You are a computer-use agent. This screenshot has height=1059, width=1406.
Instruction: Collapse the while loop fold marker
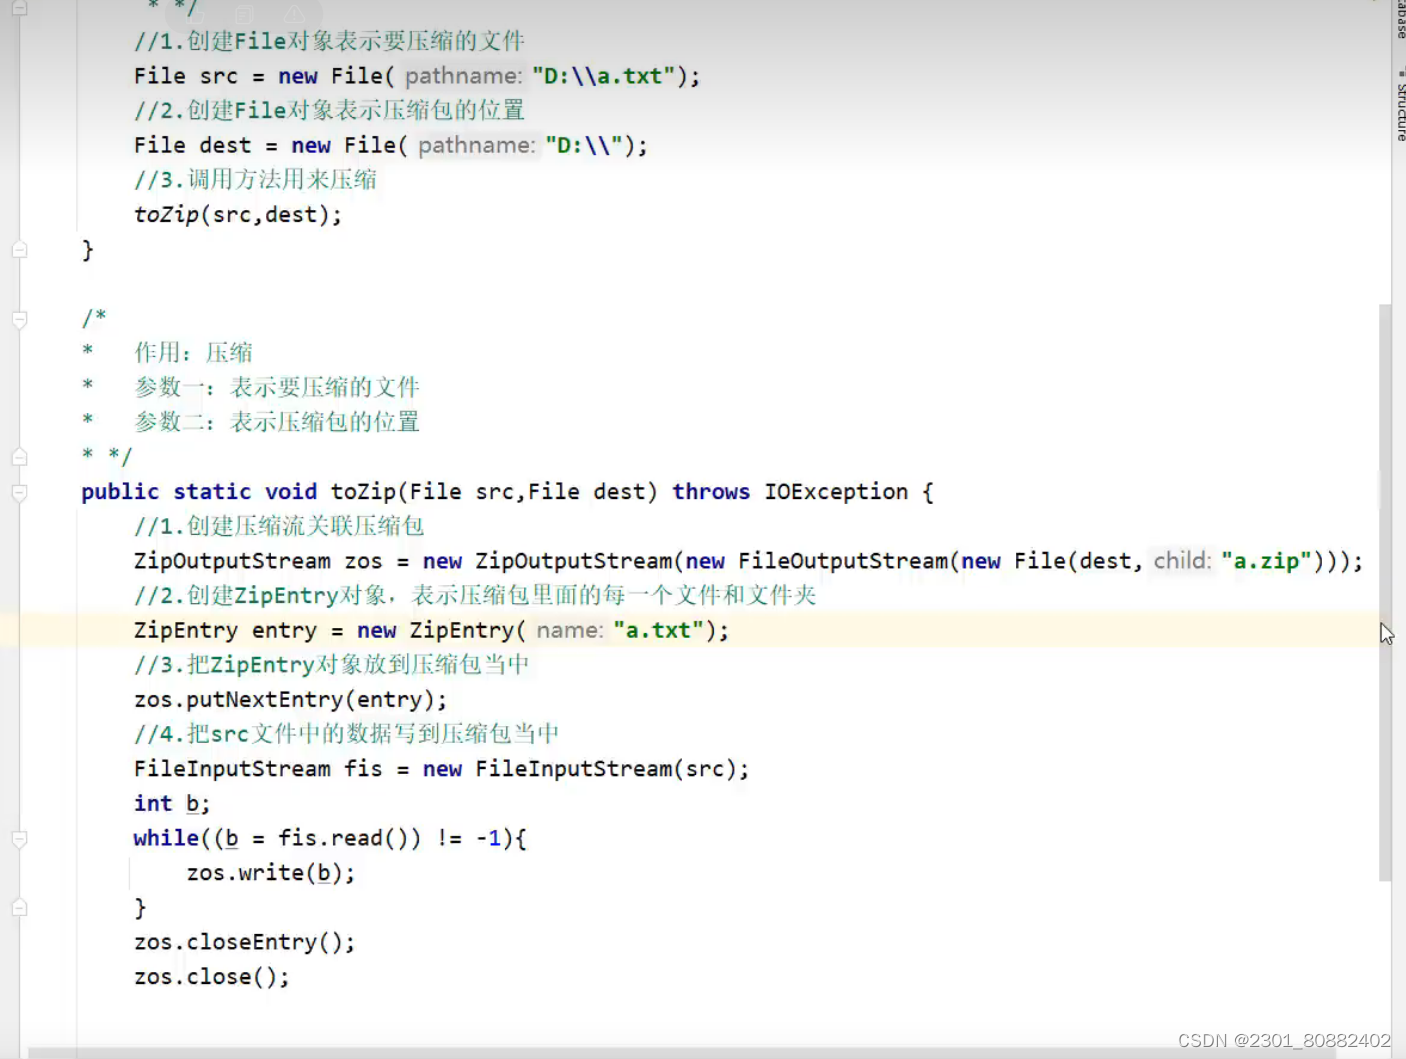pos(19,839)
